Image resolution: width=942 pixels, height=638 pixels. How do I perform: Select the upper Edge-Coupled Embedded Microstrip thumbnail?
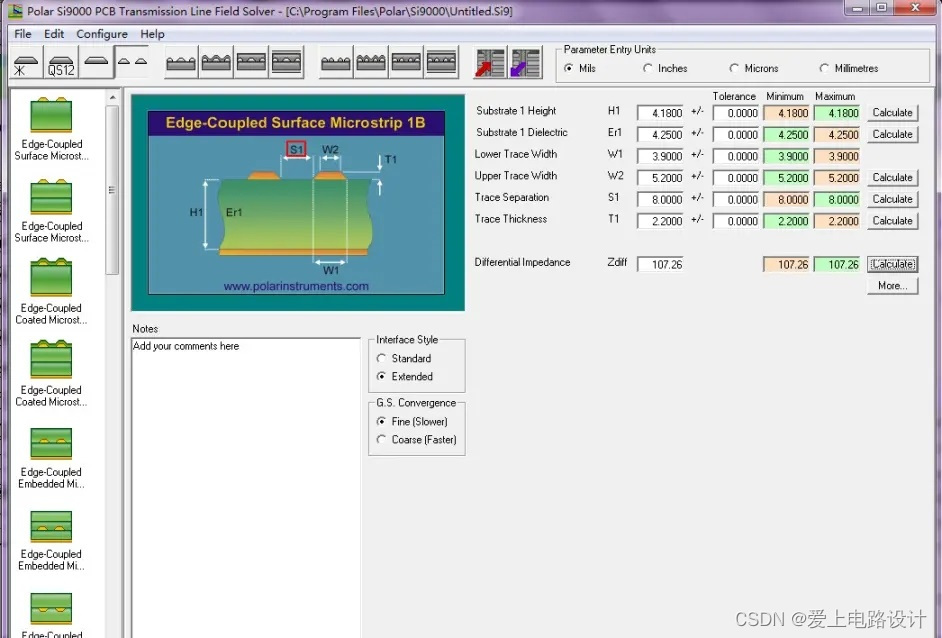tap(52, 458)
